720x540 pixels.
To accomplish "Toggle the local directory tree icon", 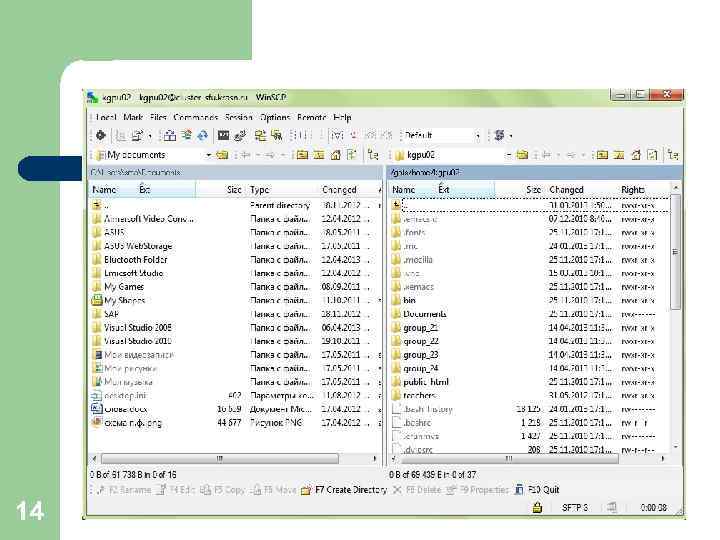I will 373,155.
